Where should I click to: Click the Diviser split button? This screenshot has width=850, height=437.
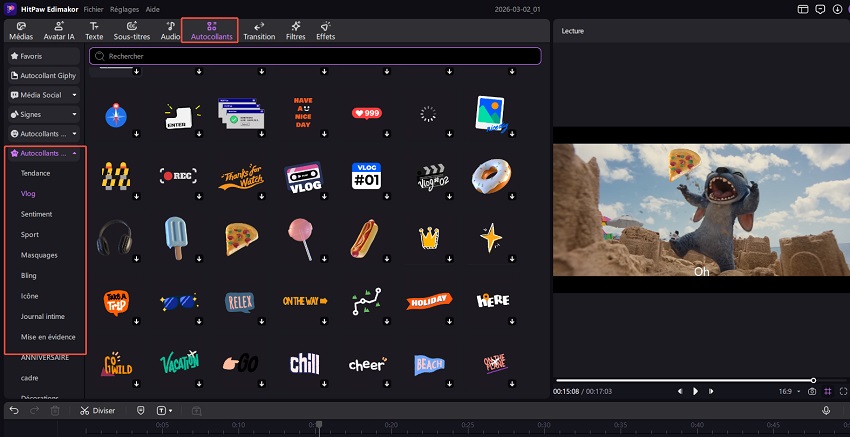click(x=98, y=410)
